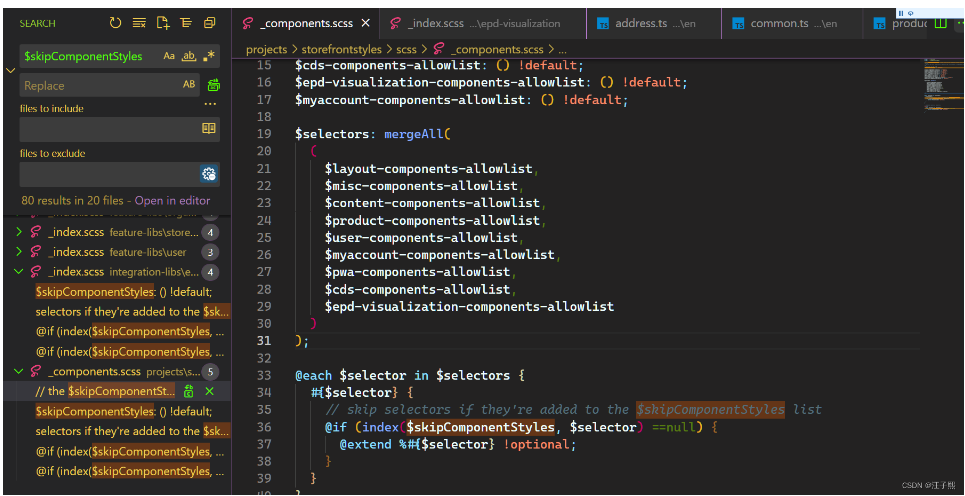Click the SEARCH panel title
Viewport: 965px width, 496px height.
pos(38,23)
